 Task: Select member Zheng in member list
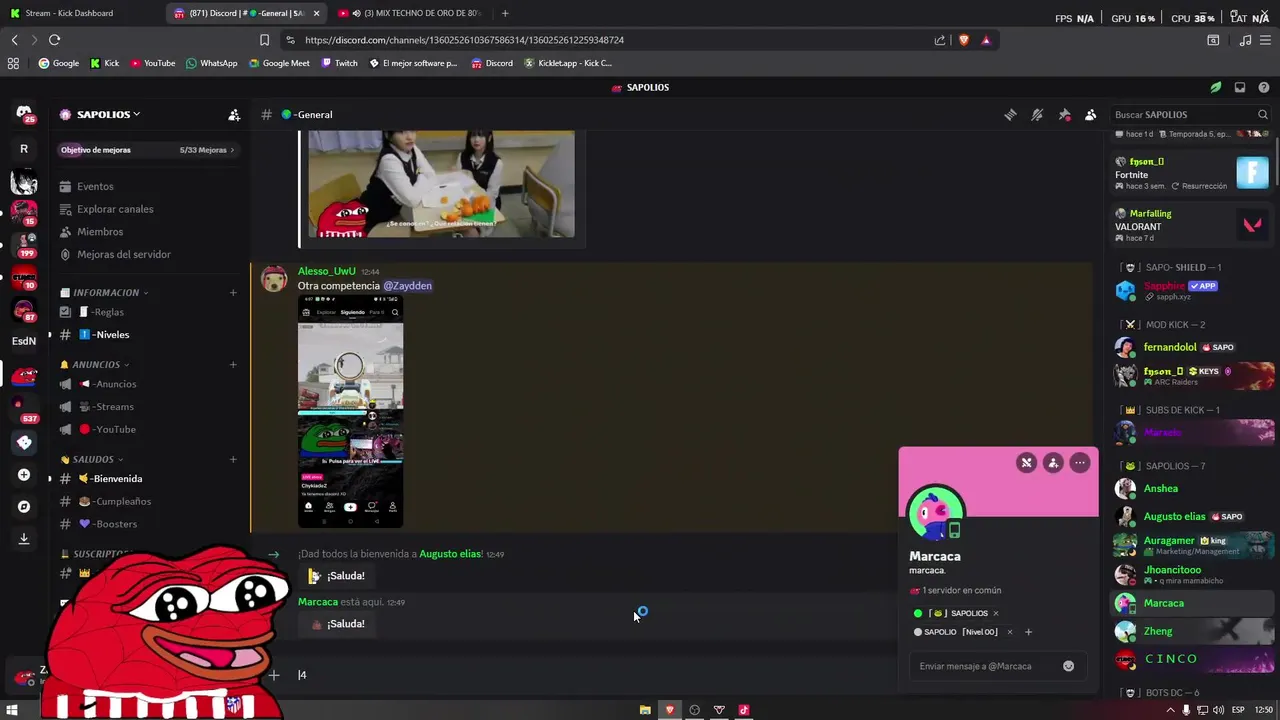click(x=1193, y=631)
